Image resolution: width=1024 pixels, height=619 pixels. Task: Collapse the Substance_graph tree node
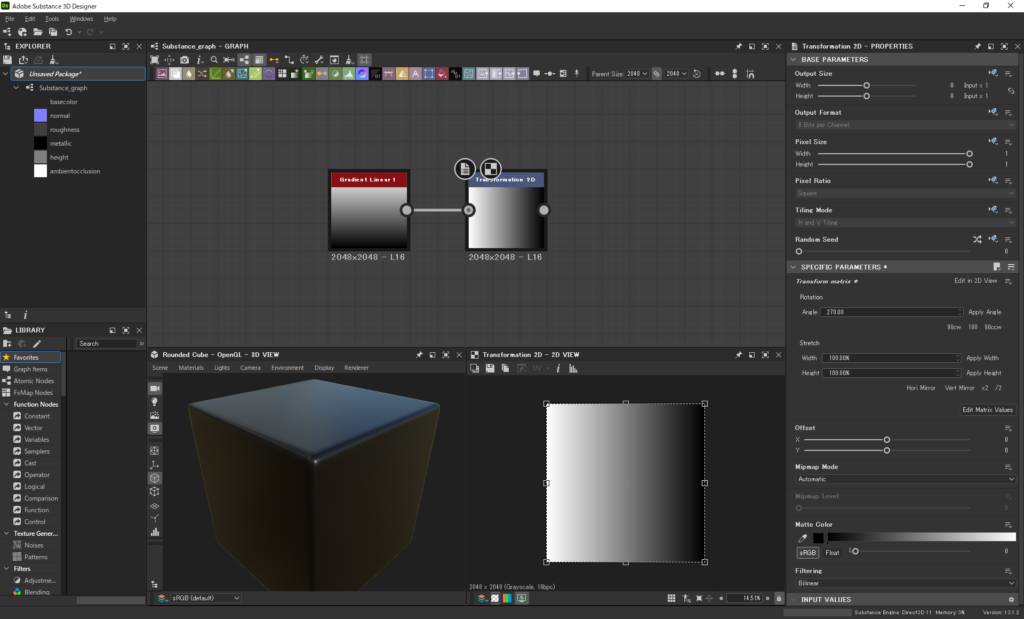[16, 87]
